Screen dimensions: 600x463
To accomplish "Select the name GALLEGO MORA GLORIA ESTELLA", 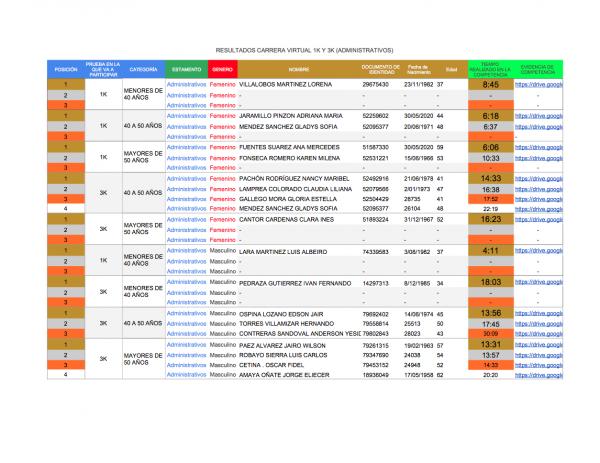I will [x=288, y=199].
